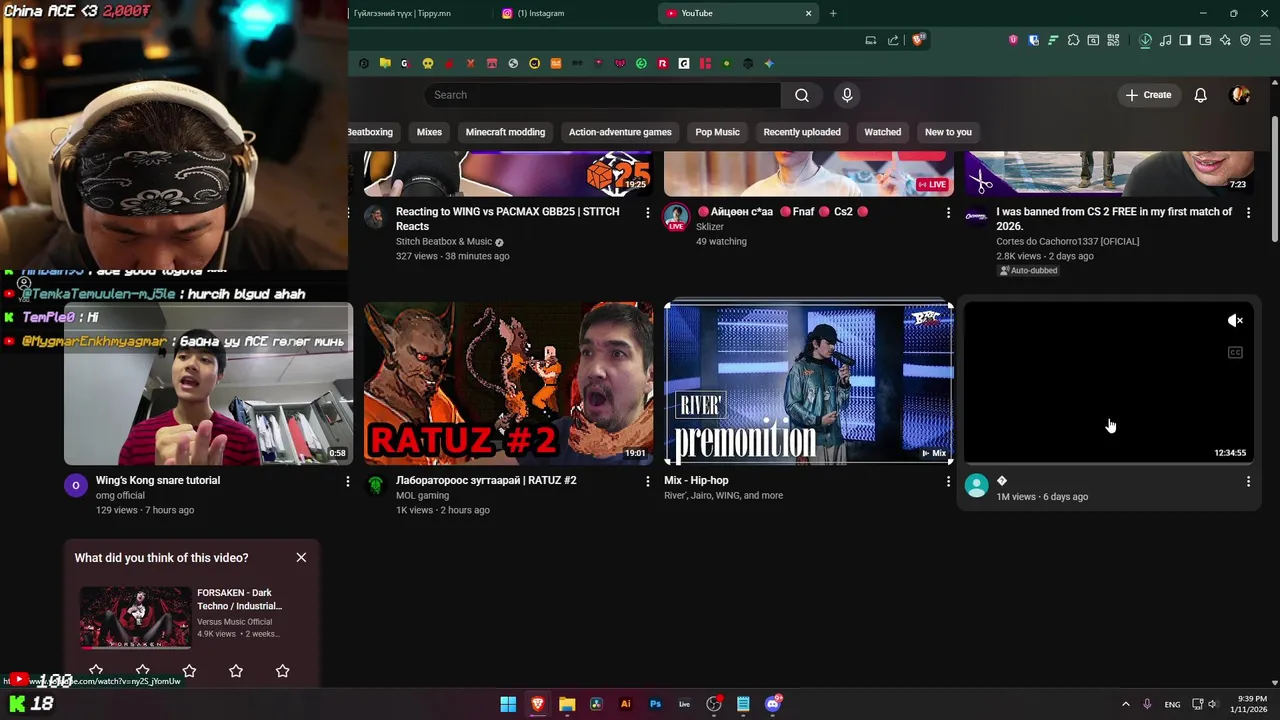This screenshot has height=720, width=1280.
Task: Open Adobe Illustrator from the taskbar
Action: (626, 704)
